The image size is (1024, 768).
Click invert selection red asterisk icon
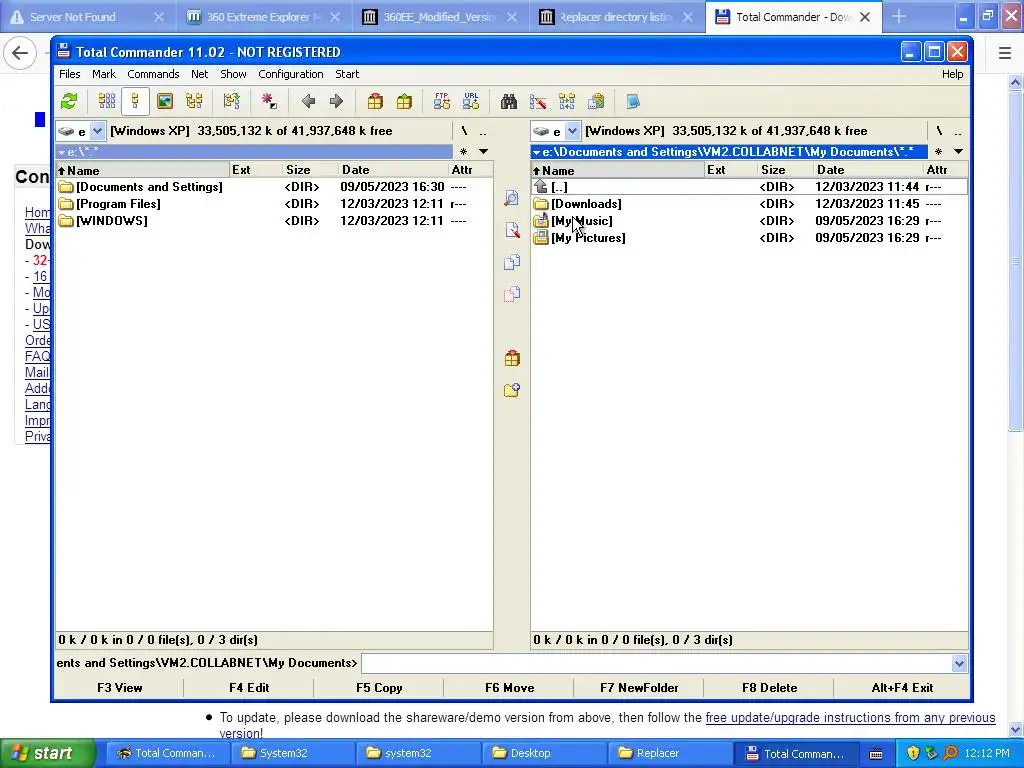(x=268, y=101)
